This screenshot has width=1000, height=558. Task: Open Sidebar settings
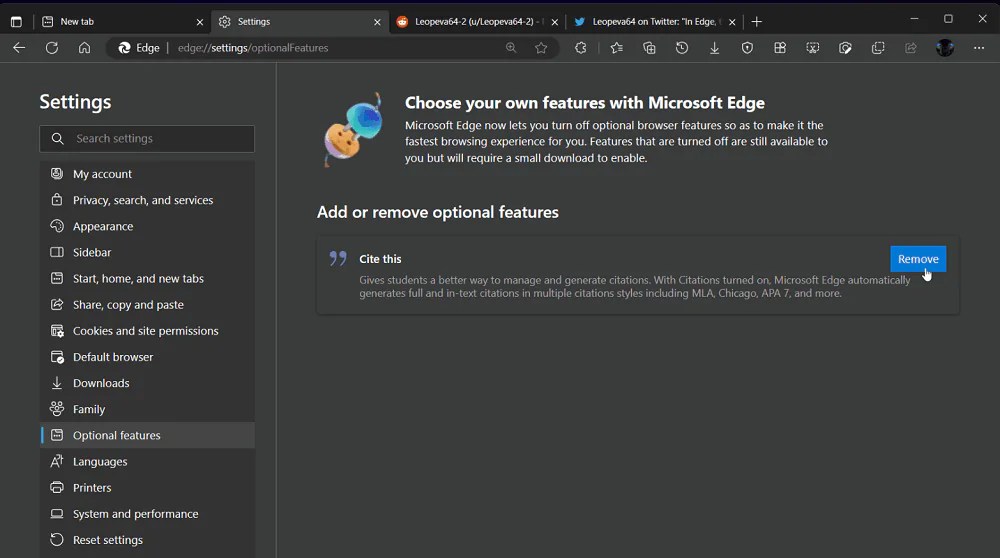coord(147,252)
